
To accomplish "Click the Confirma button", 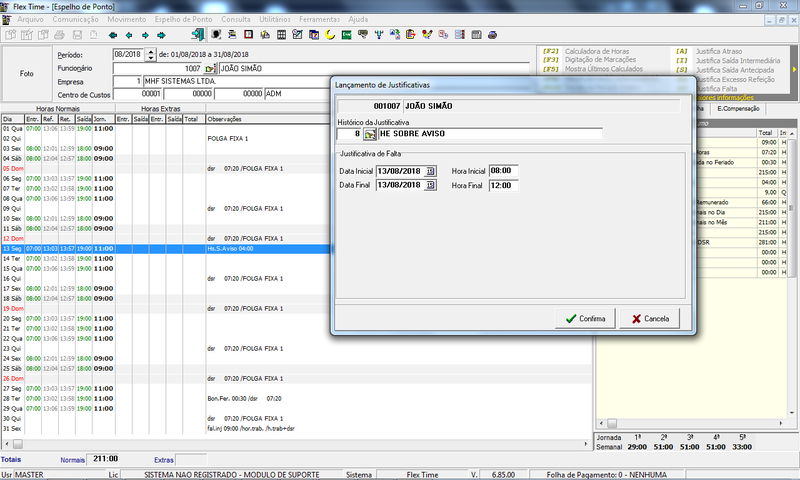I will click(585, 319).
